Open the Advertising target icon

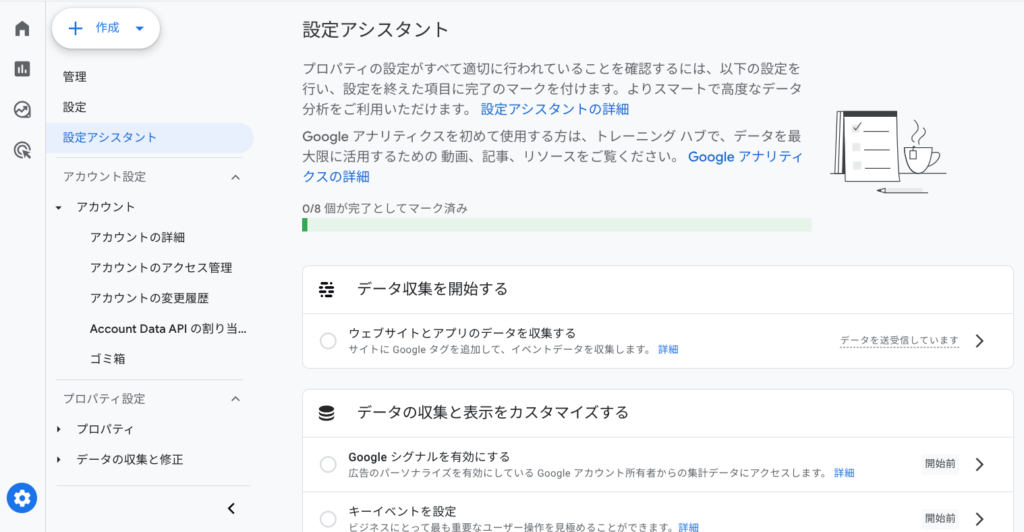click(x=22, y=151)
